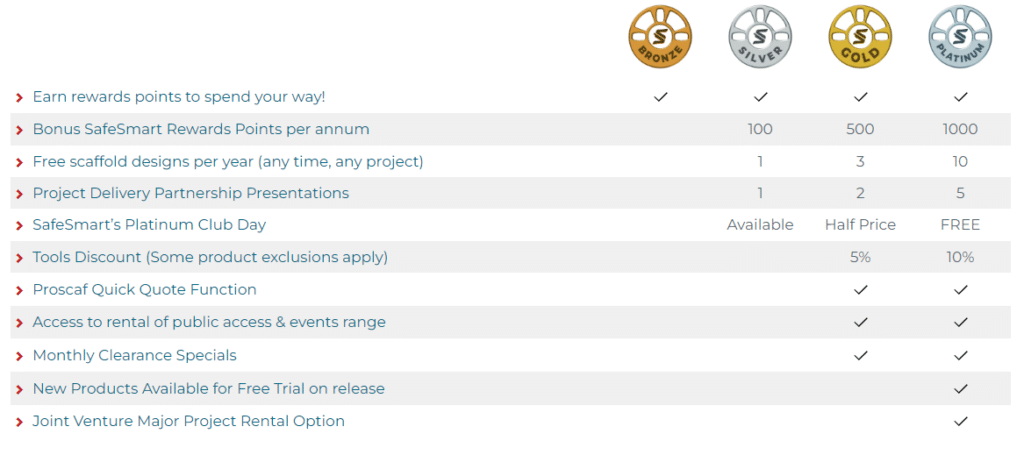Click Gold checkmark for Monthly Clearance Specials

click(860, 356)
